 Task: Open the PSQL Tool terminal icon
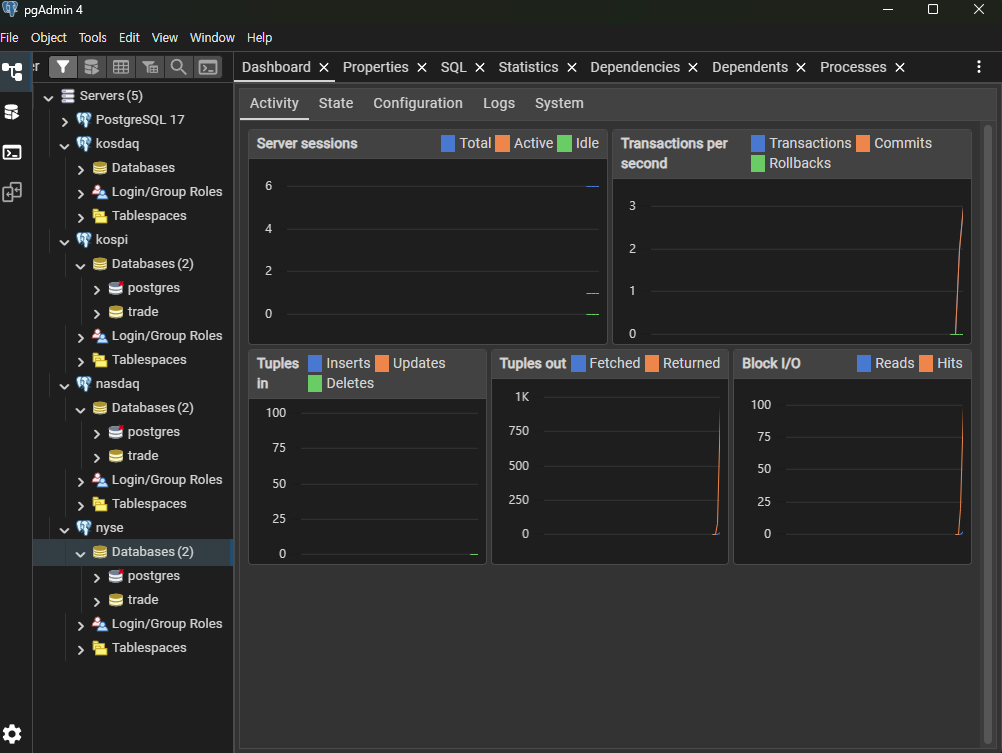[x=208, y=67]
